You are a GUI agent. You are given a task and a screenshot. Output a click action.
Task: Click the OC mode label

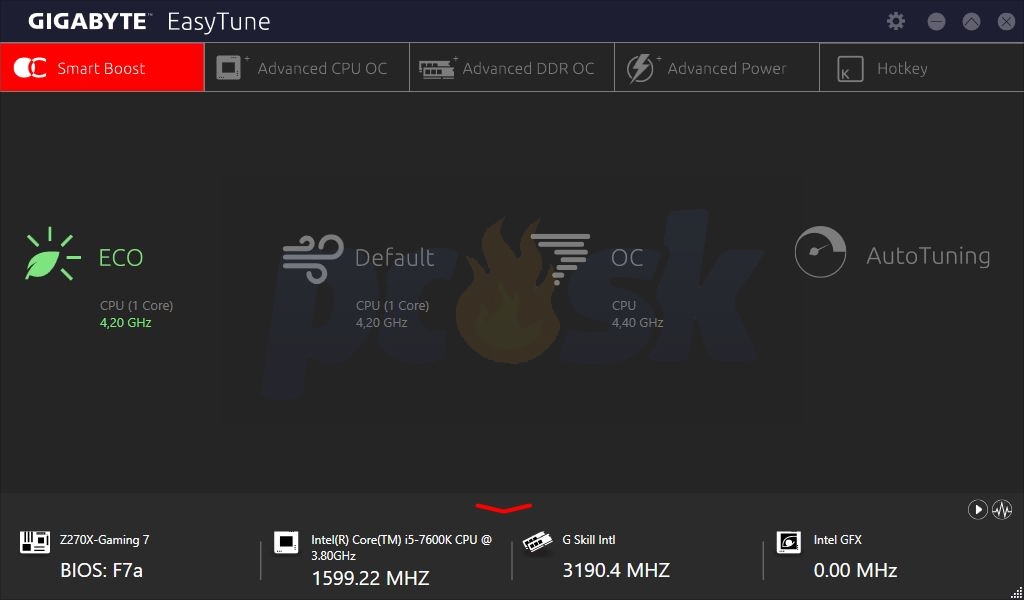tap(627, 257)
